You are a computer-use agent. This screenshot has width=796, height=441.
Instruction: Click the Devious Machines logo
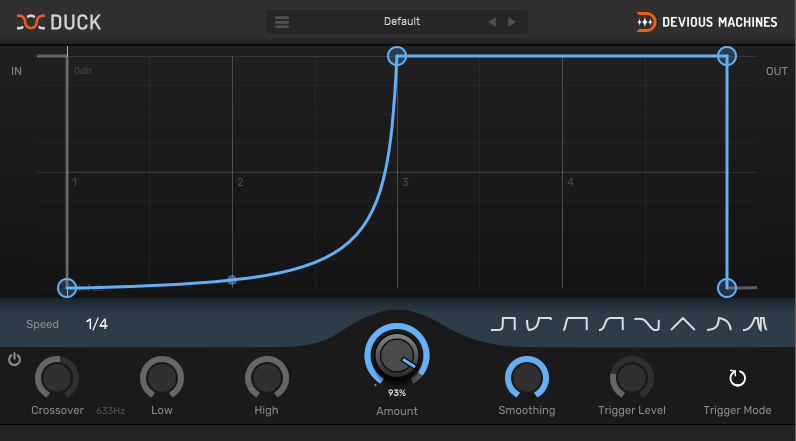pyautogui.click(x=707, y=22)
